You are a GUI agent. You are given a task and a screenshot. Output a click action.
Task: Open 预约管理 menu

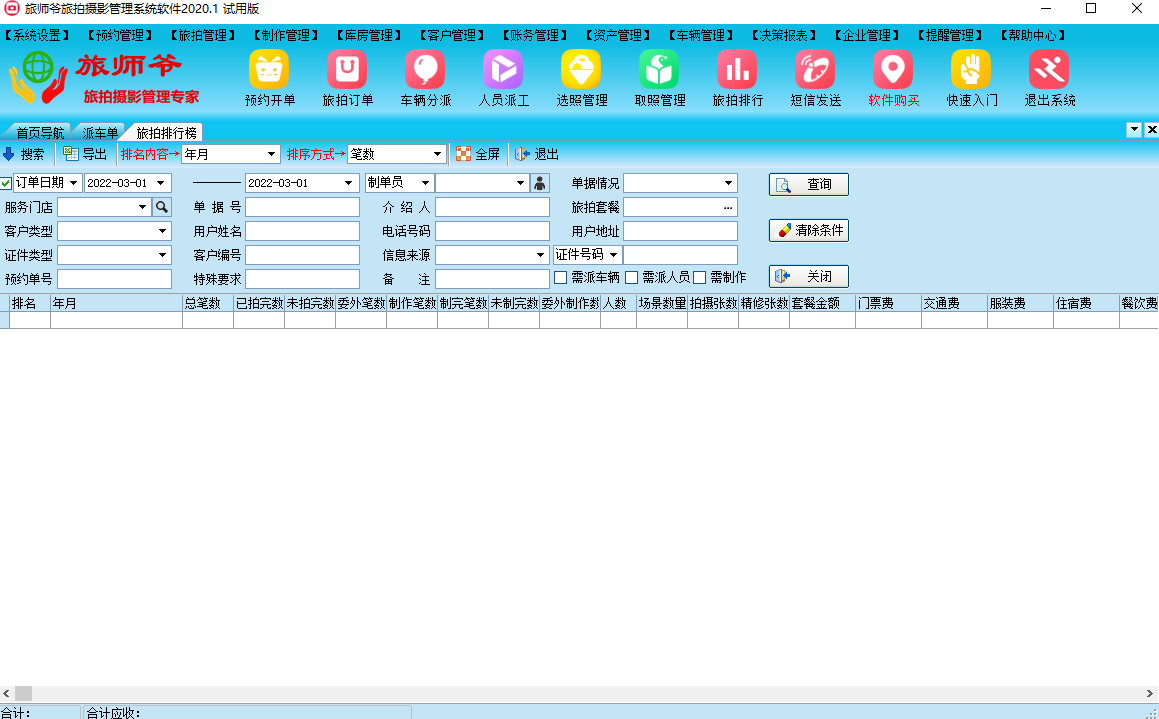(x=120, y=35)
